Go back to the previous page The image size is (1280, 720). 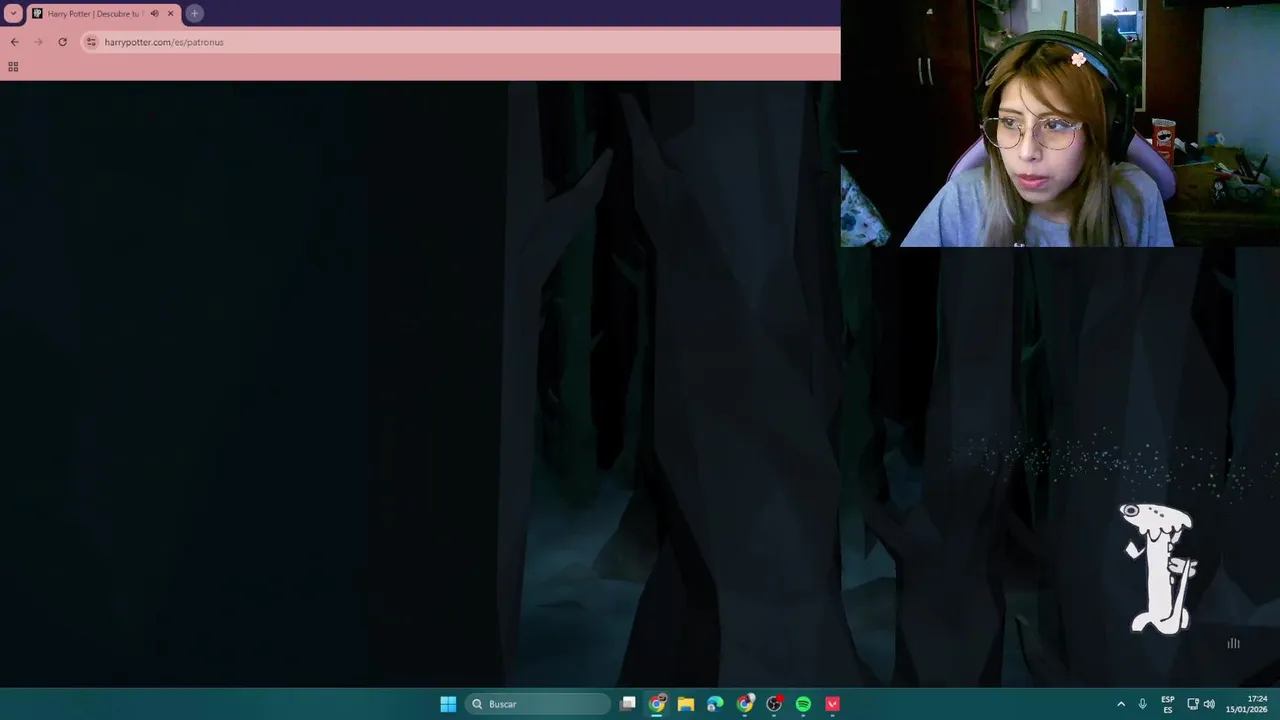click(x=14, y=42)
